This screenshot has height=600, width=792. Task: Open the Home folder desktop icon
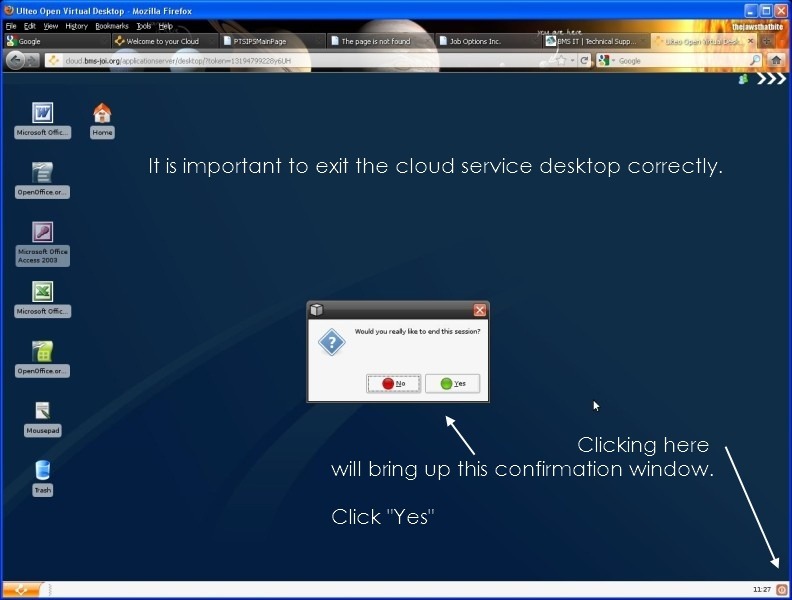[x=102, y=113]
